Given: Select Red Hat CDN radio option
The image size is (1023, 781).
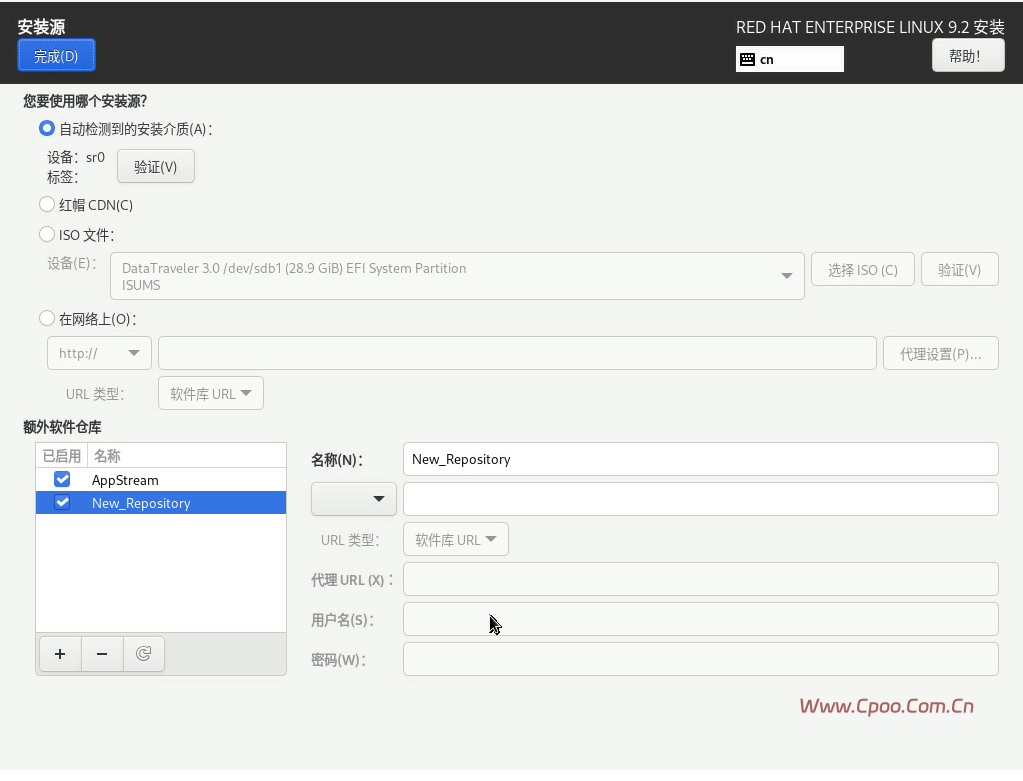Looking at the screenshot, I should (x=47, y=204).
